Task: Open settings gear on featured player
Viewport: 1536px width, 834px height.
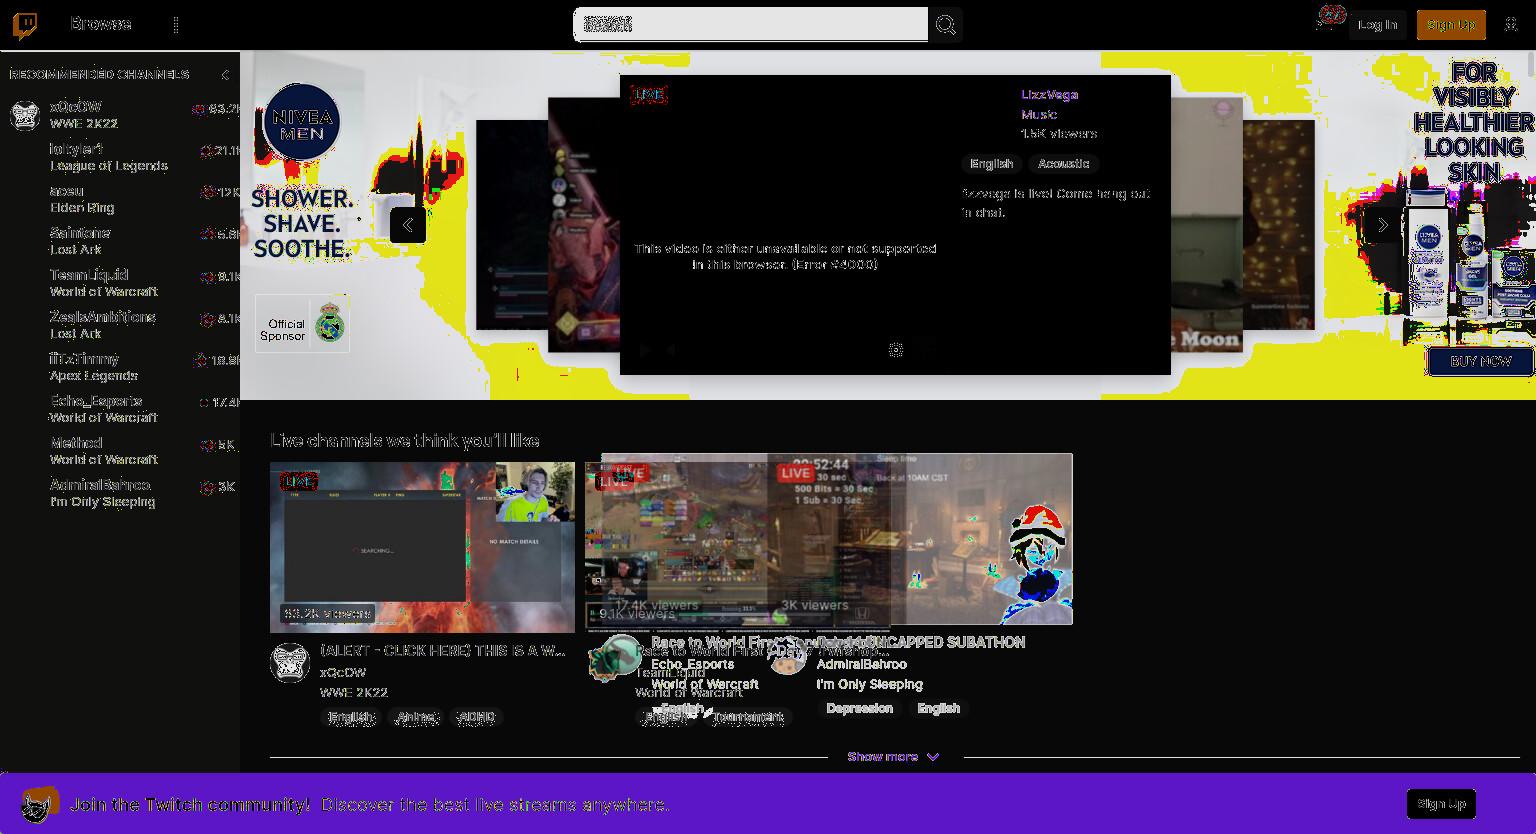Action: (896, 350)
